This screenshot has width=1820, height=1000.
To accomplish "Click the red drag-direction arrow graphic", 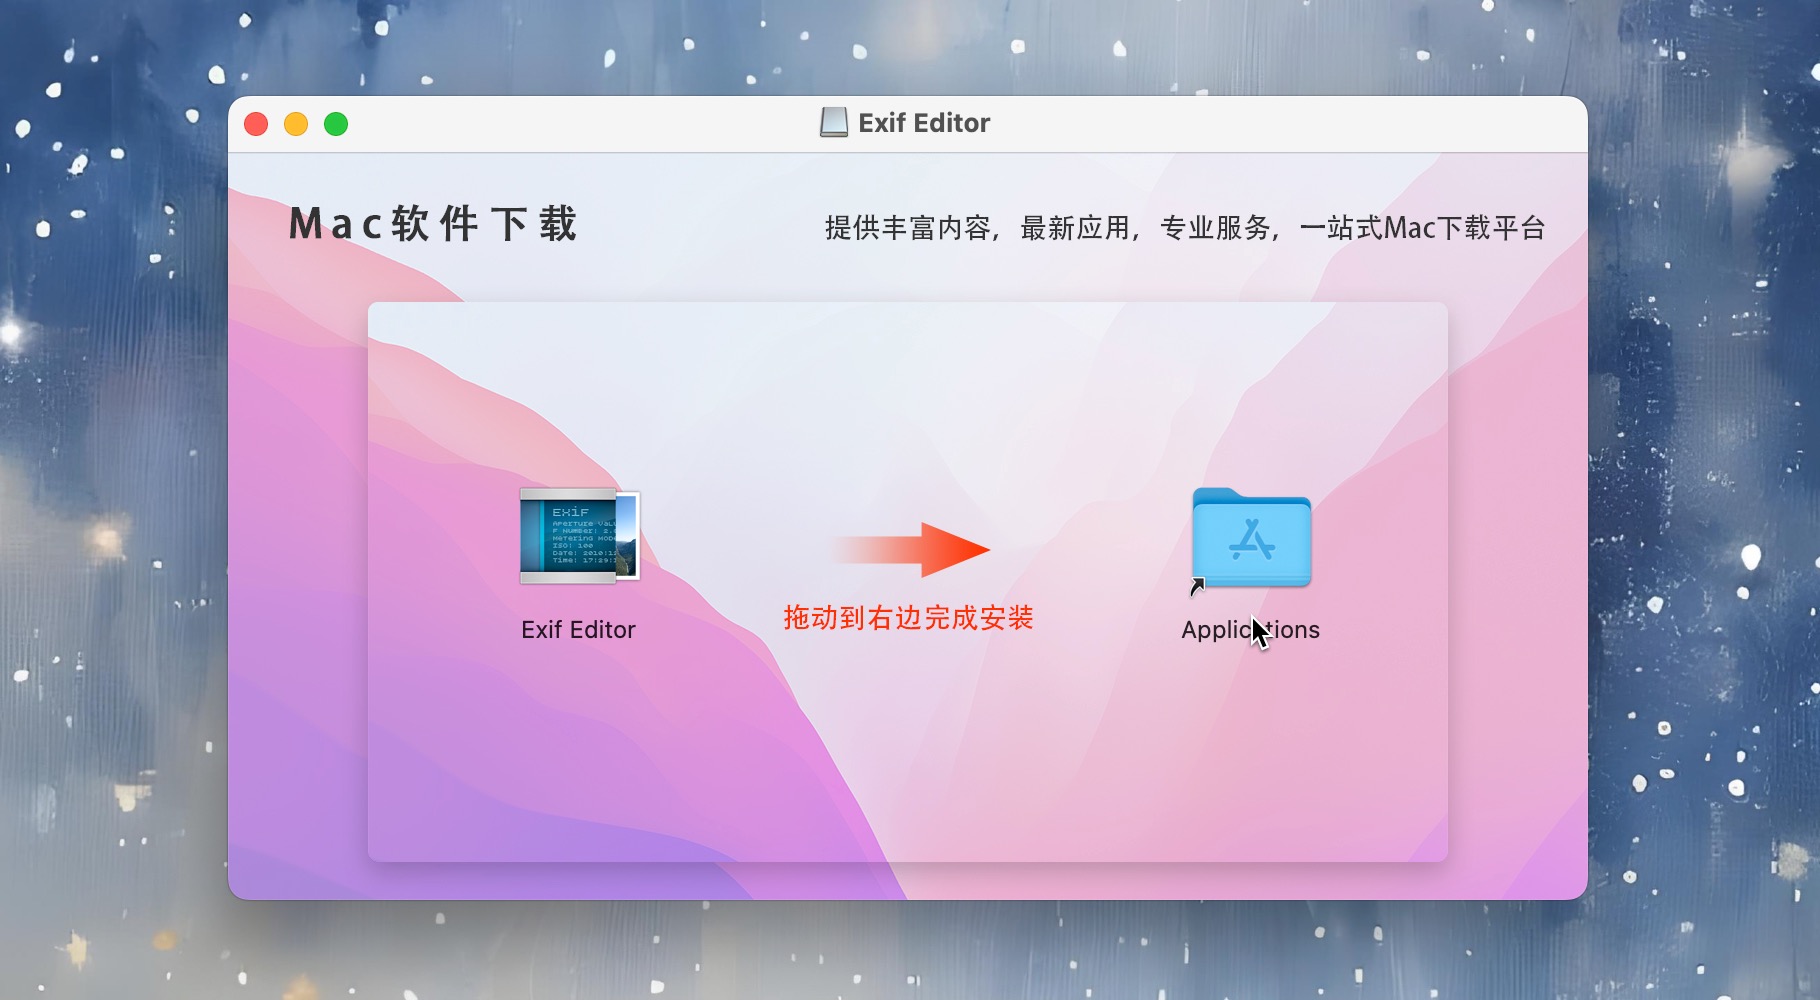I will click(x=910, y=550).
